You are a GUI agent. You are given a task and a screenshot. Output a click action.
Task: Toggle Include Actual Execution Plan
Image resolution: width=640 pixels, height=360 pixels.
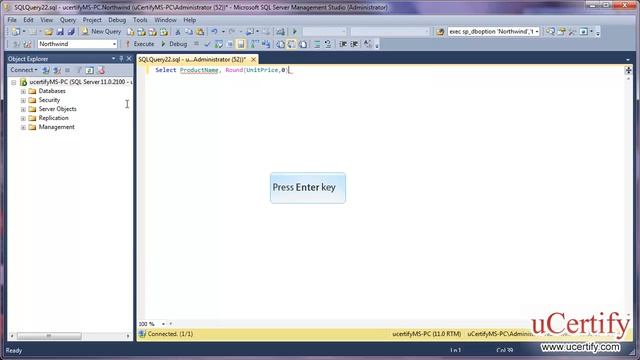pos(255,44)
